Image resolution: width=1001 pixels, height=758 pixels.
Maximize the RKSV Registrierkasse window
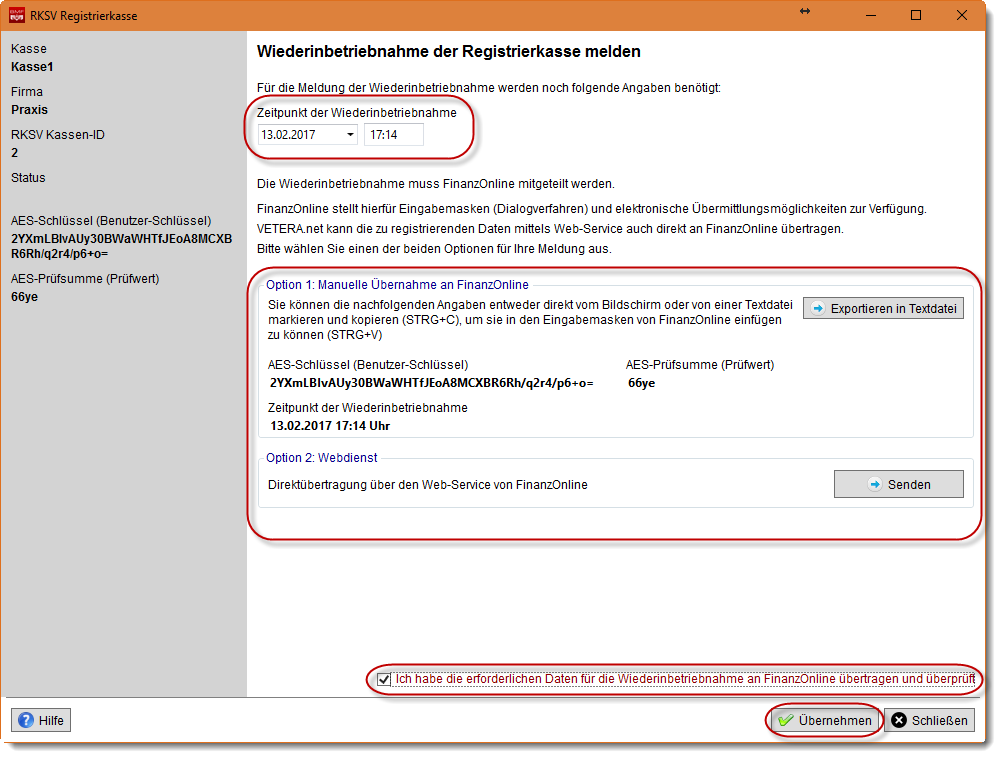(916, 16)
